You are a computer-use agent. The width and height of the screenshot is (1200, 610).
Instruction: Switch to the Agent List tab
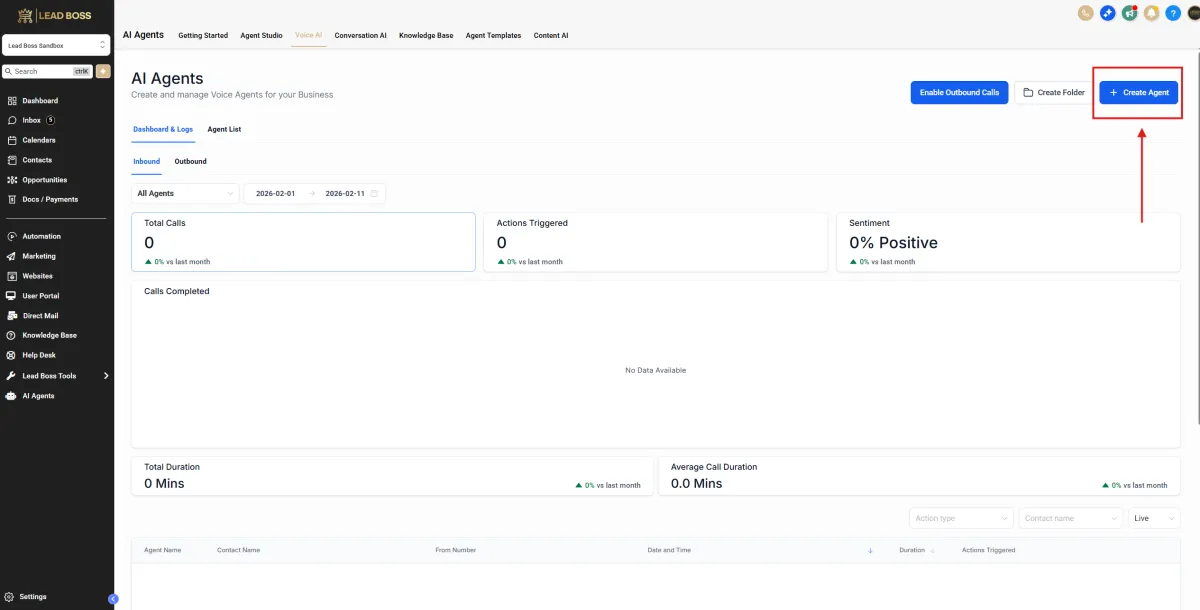pos(224,129)
